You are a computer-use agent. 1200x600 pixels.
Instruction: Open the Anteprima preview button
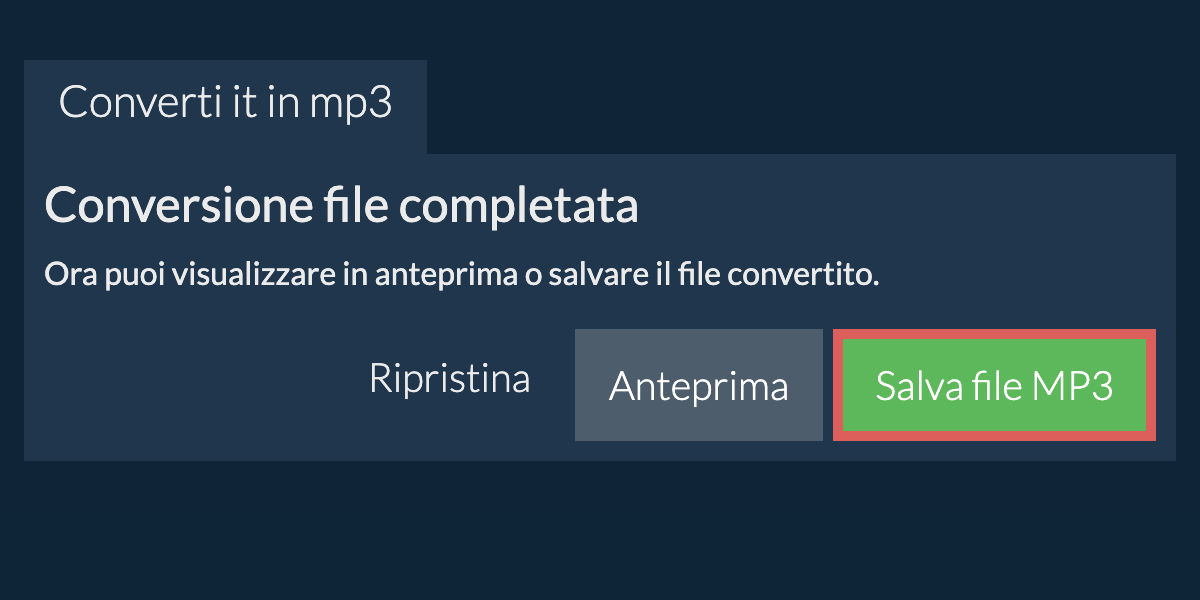pos(698,385)
